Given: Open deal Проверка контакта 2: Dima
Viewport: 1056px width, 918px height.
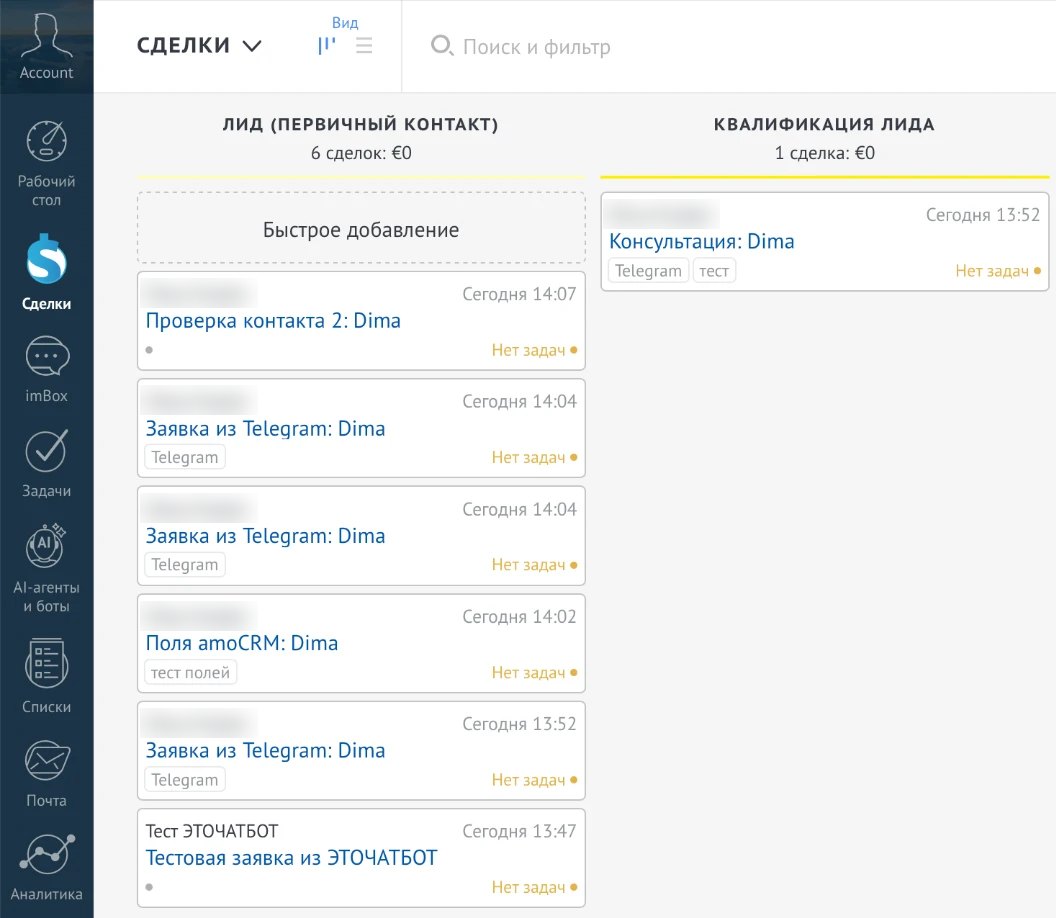Looking at the screenshot, I should coord(273,321).
